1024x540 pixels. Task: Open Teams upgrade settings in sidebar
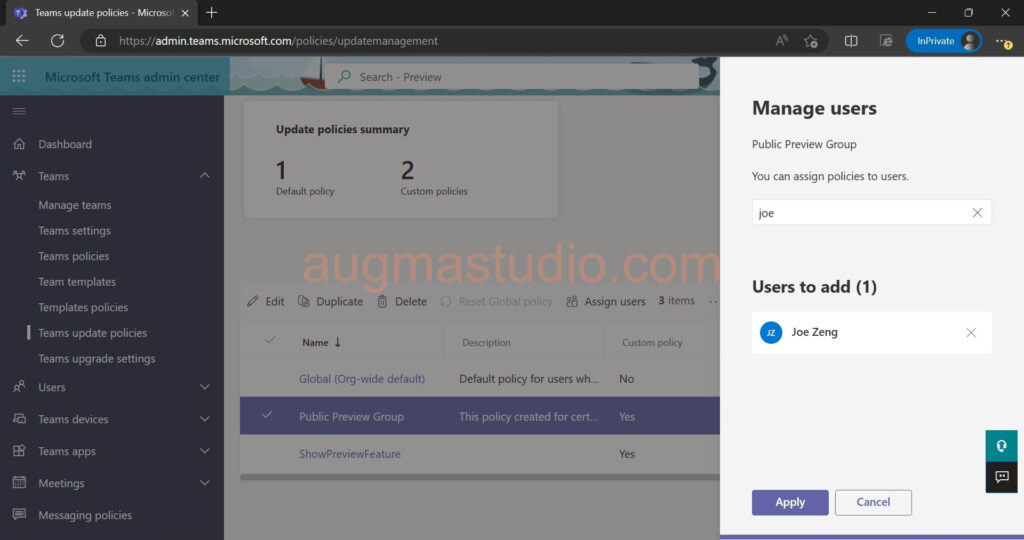click(x=97, y=359)
